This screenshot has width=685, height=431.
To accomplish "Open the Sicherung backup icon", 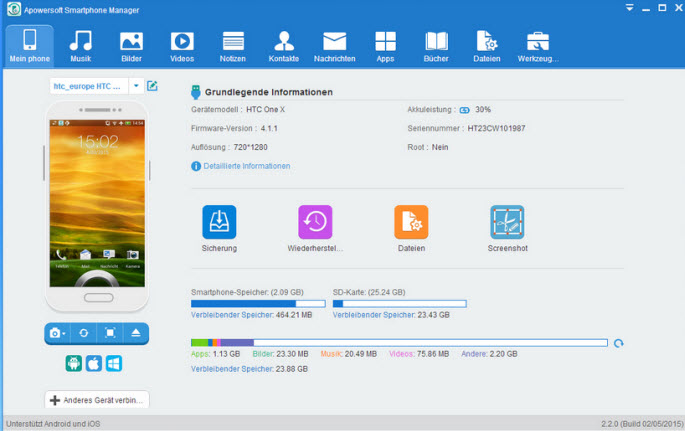I will point(219,222).
